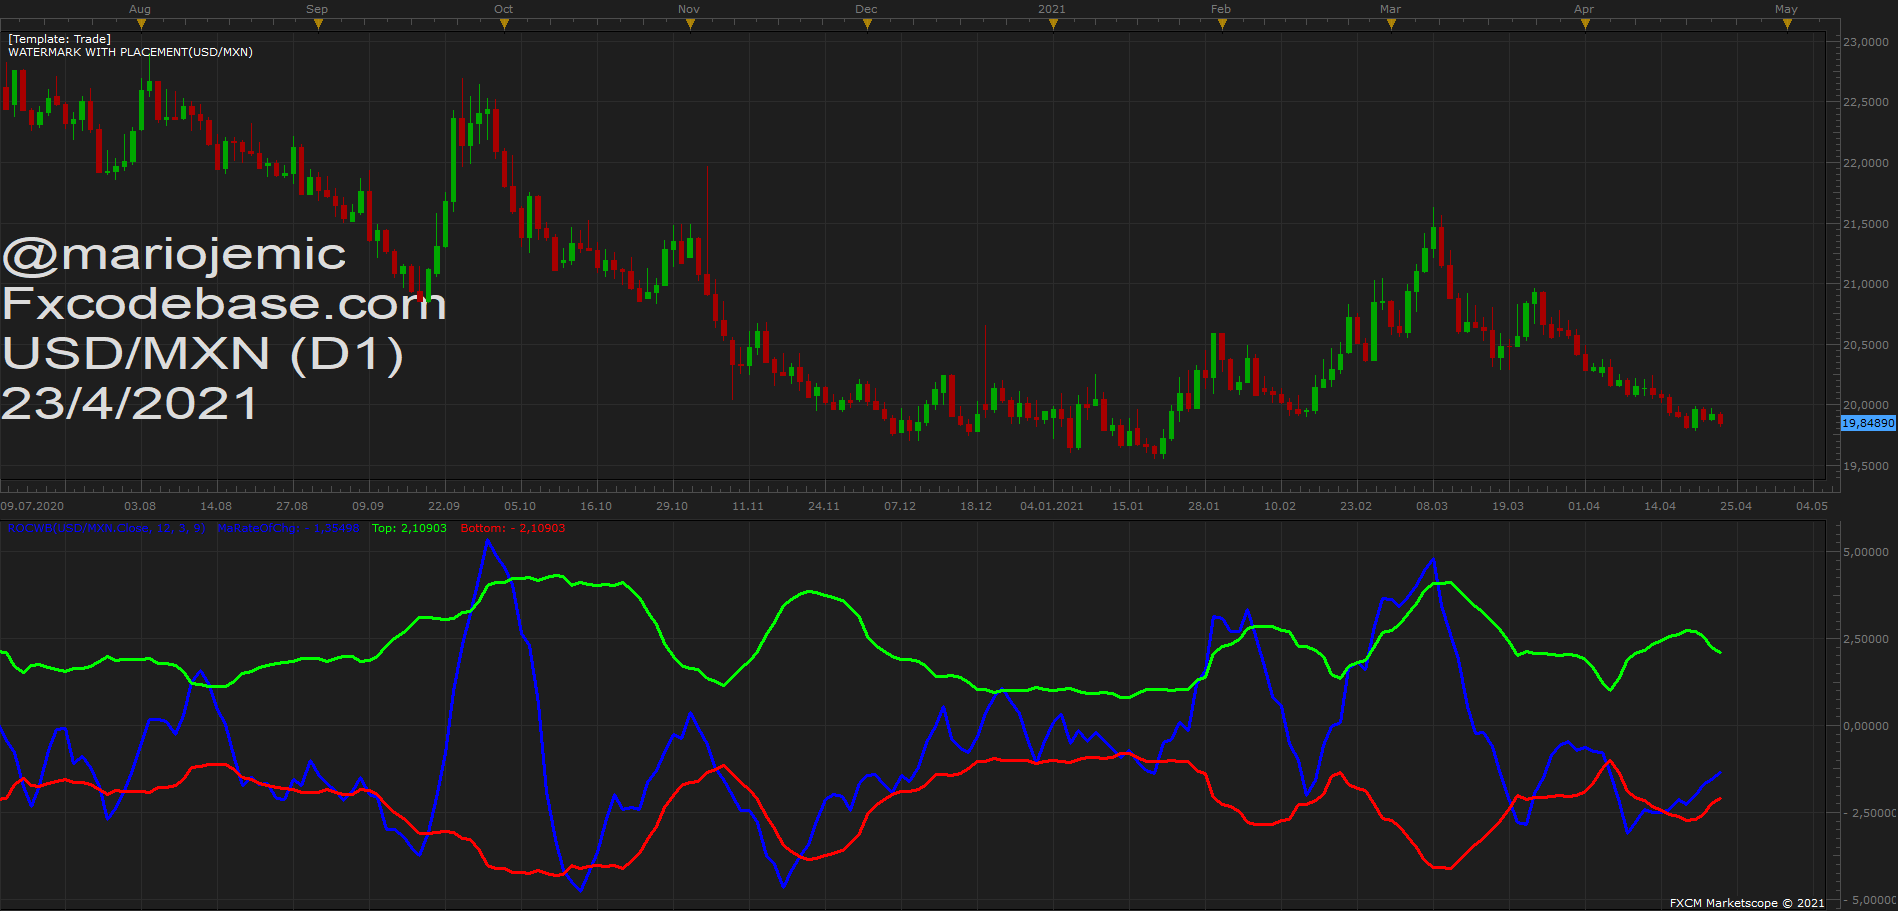Click the 08.03 date axis label

pyautogui.click(x=1432, y=506)
